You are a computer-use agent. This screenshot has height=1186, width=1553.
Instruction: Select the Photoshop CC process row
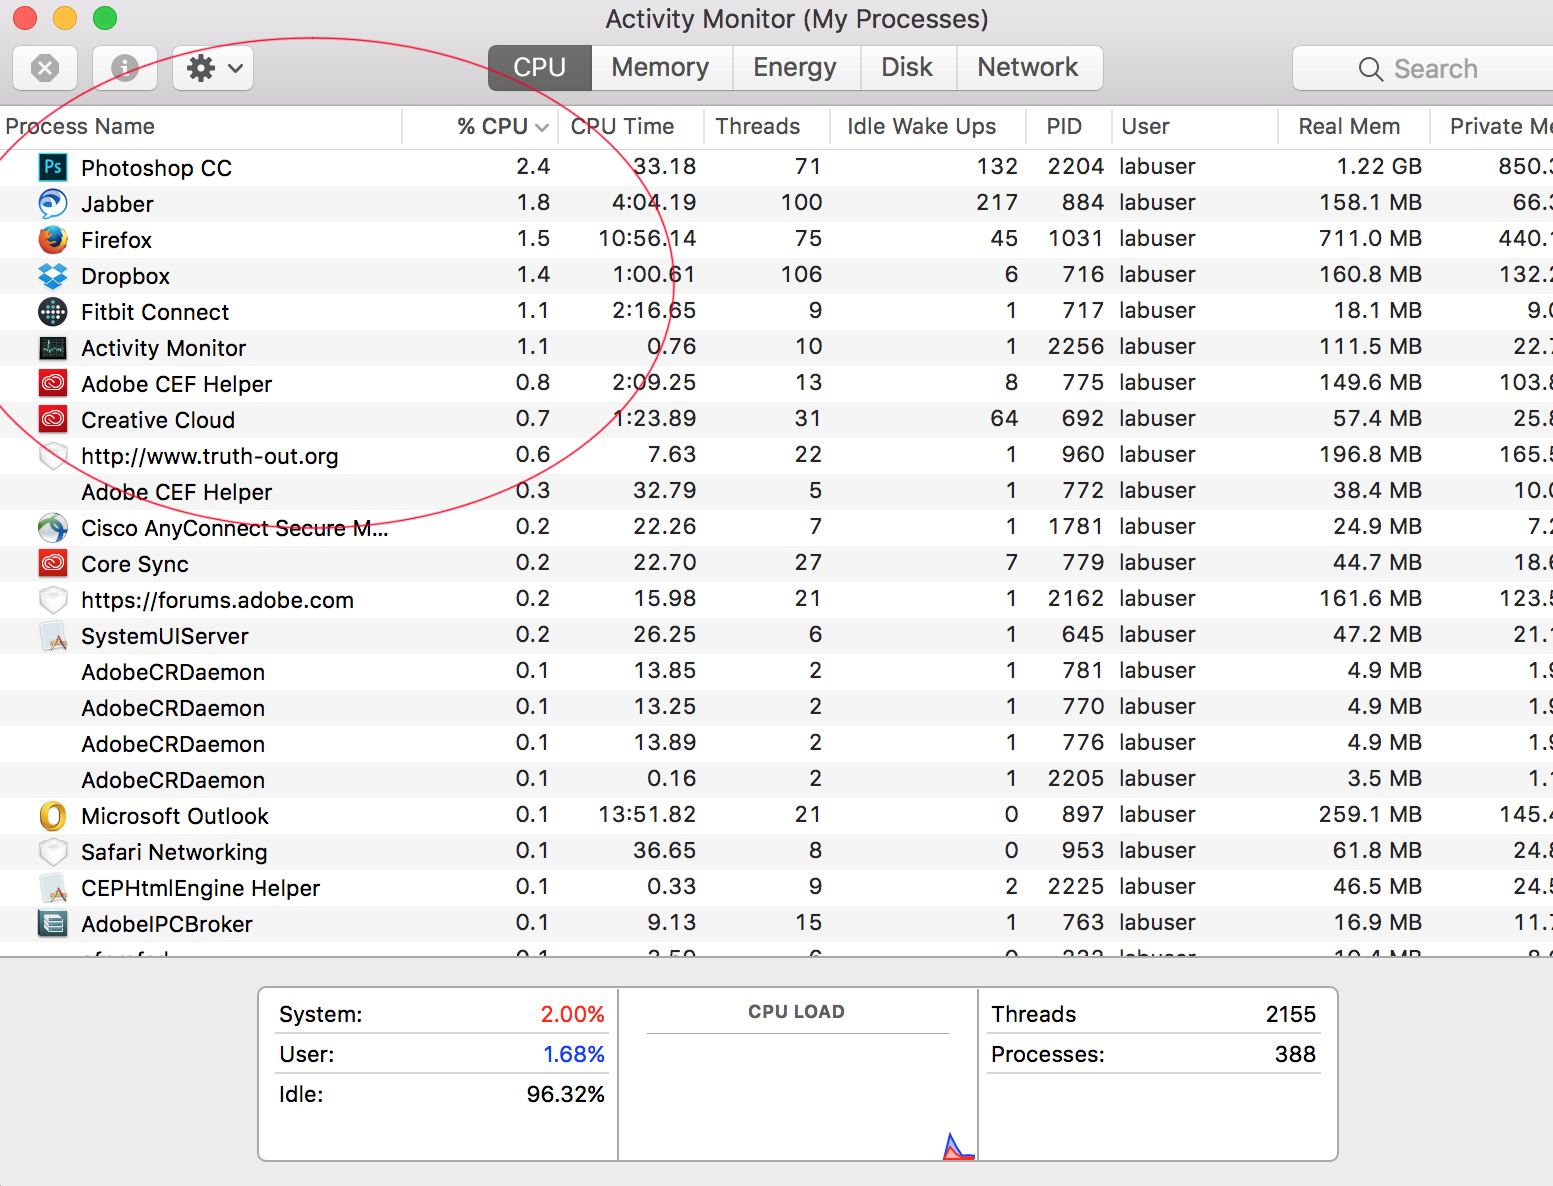(776, 167)
